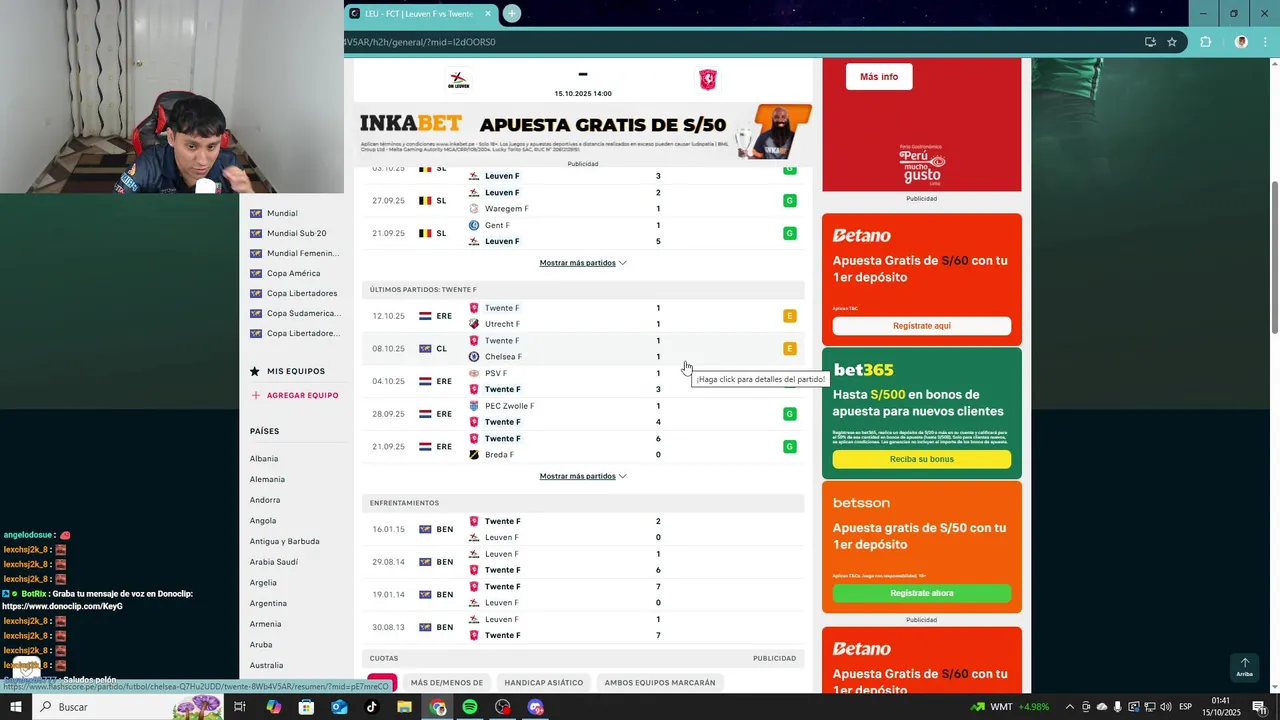Image resolution: width=1280 pixels, height=720 pixels.
Task: Click the win badge on 21.09.25 Twente match
Action: [789, 446]
